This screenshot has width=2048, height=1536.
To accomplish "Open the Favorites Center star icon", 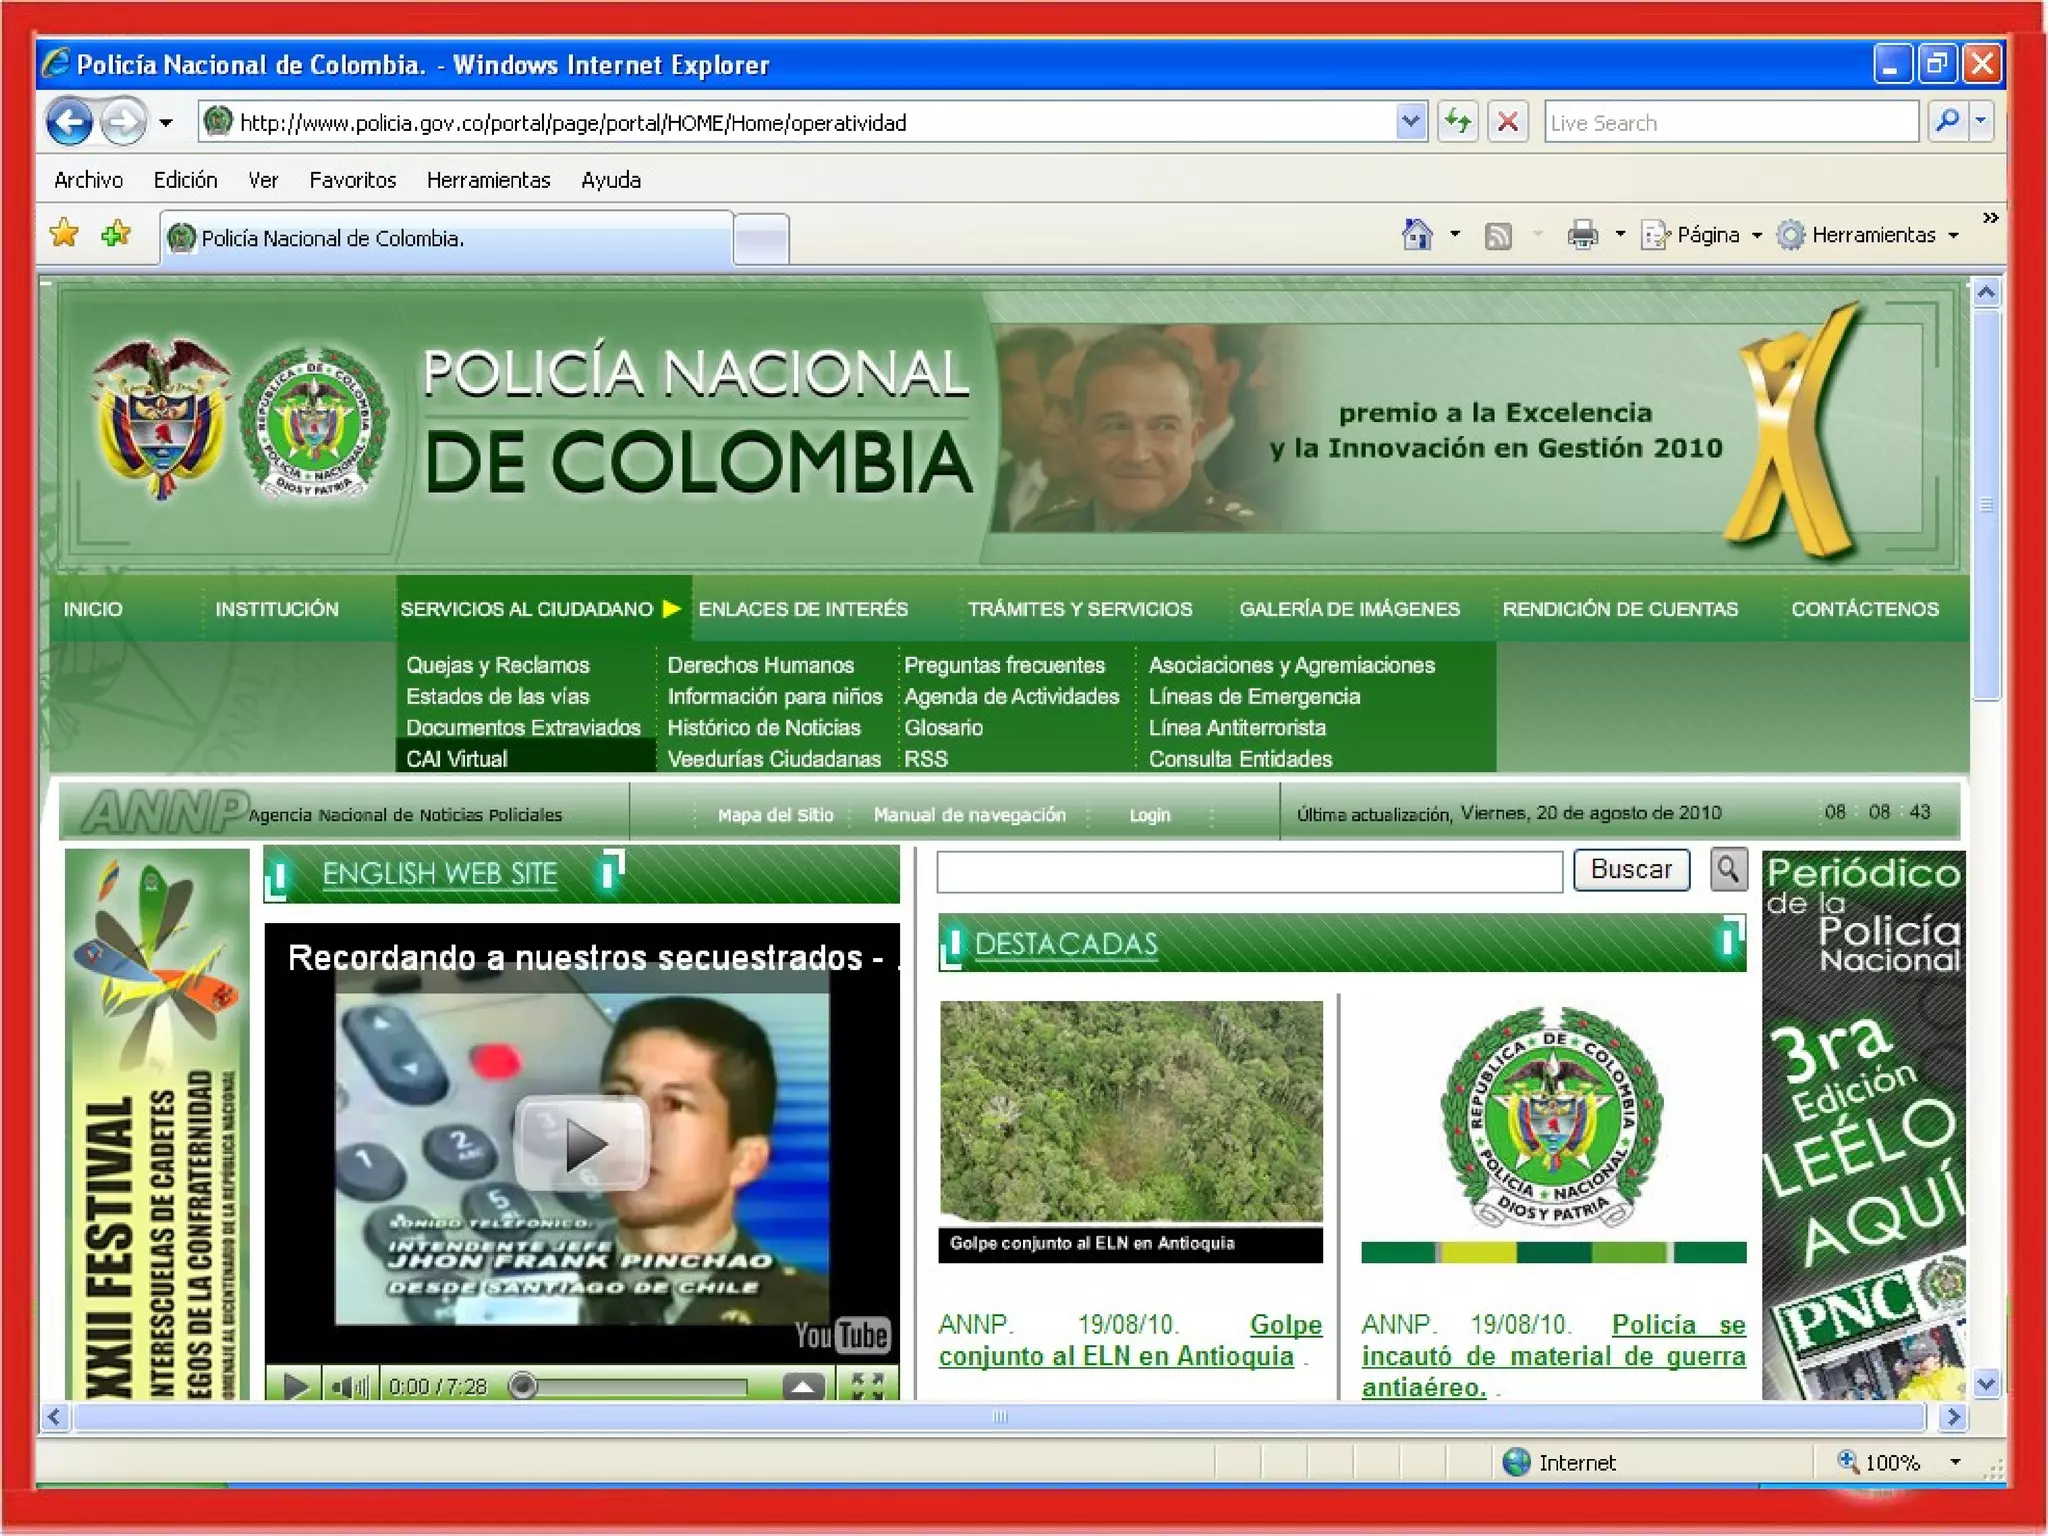I will (65, 234).
